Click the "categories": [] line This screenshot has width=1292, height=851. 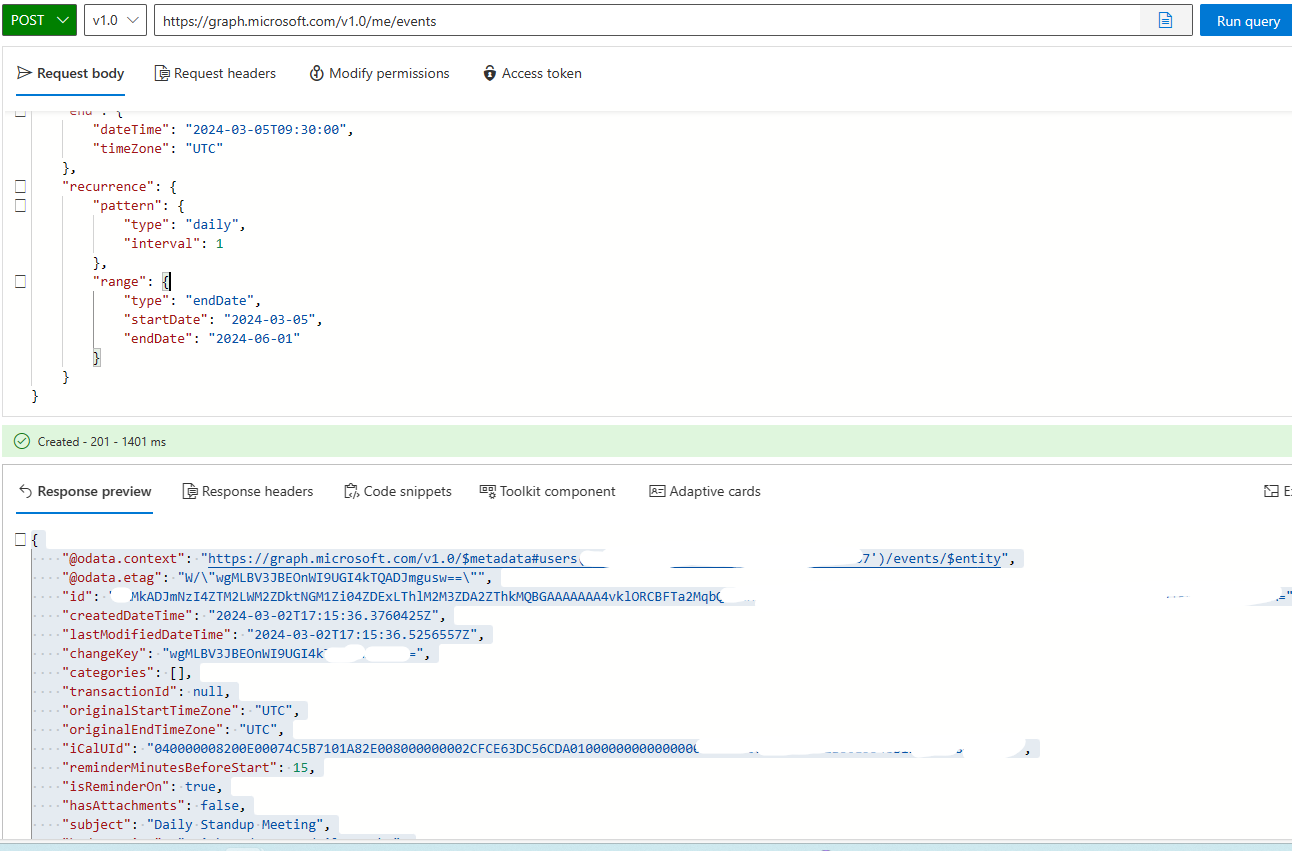pyautogui.click(x=128, y=673)
